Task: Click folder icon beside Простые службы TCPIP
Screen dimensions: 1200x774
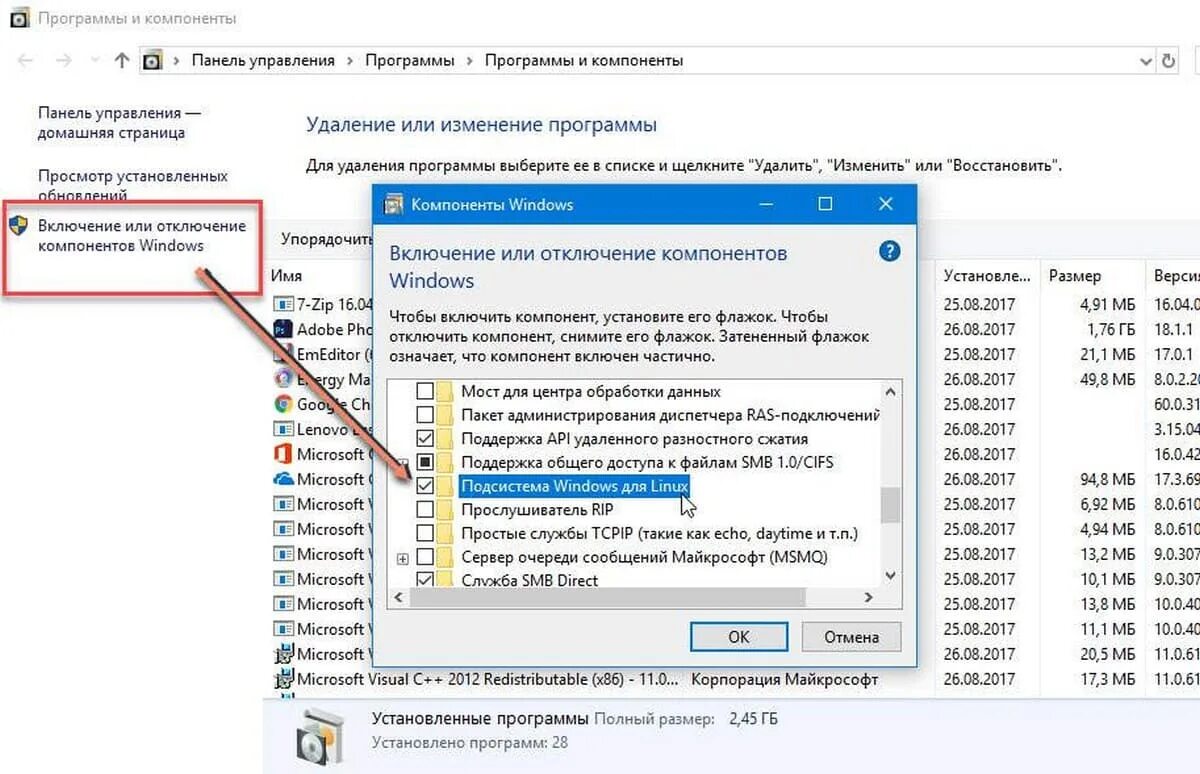Action: (443, 532)
